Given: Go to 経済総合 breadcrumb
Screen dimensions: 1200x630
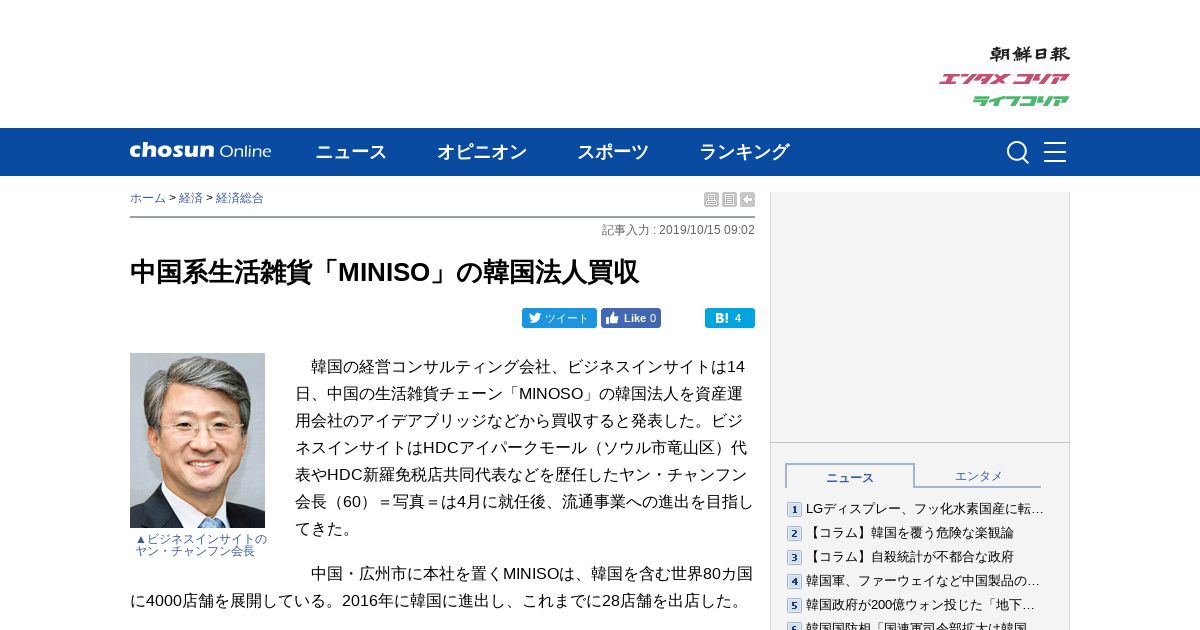Looking at the screenshot, I should [x=240, y=198].
